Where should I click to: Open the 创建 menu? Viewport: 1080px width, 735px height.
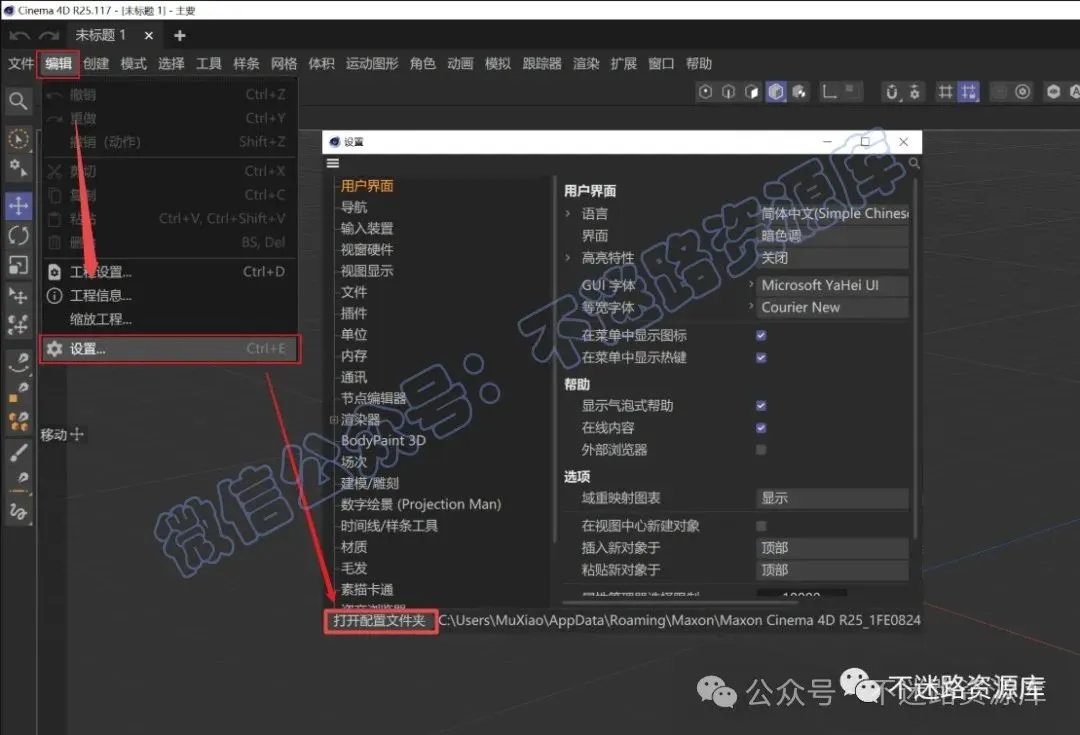click(96, 63)
